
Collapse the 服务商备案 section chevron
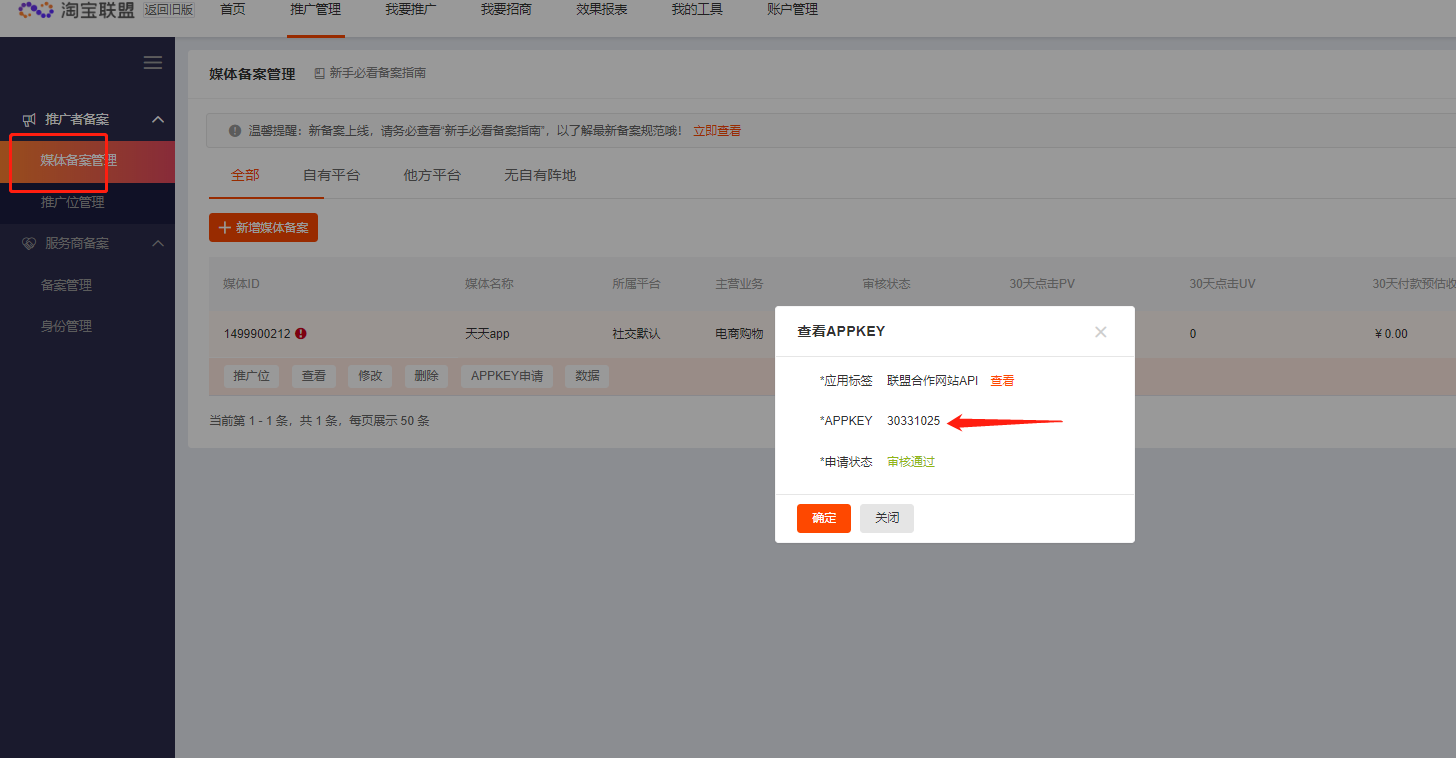coord(158,243)
